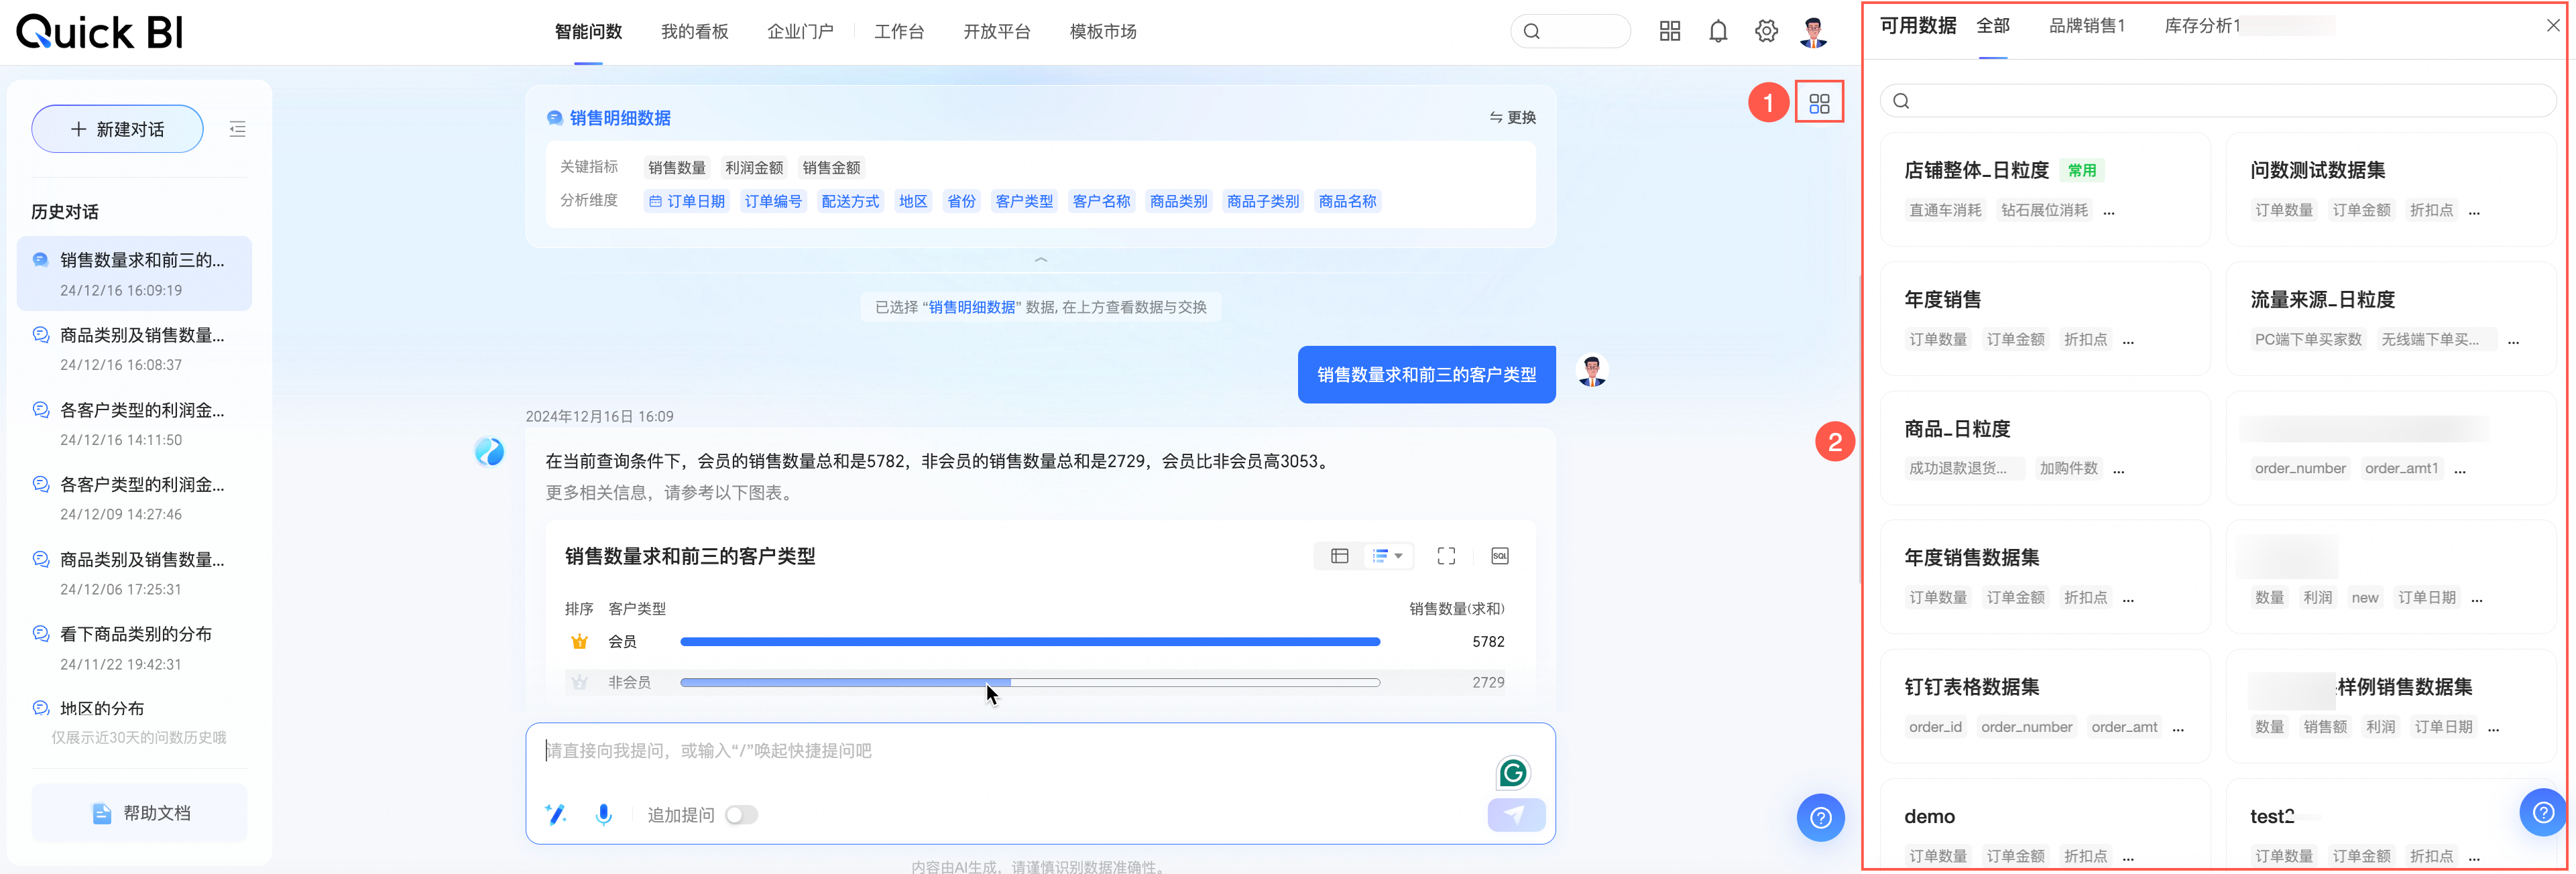
Task: Select the 品牌销售1 tab
Action: [x=2087, y=26]
